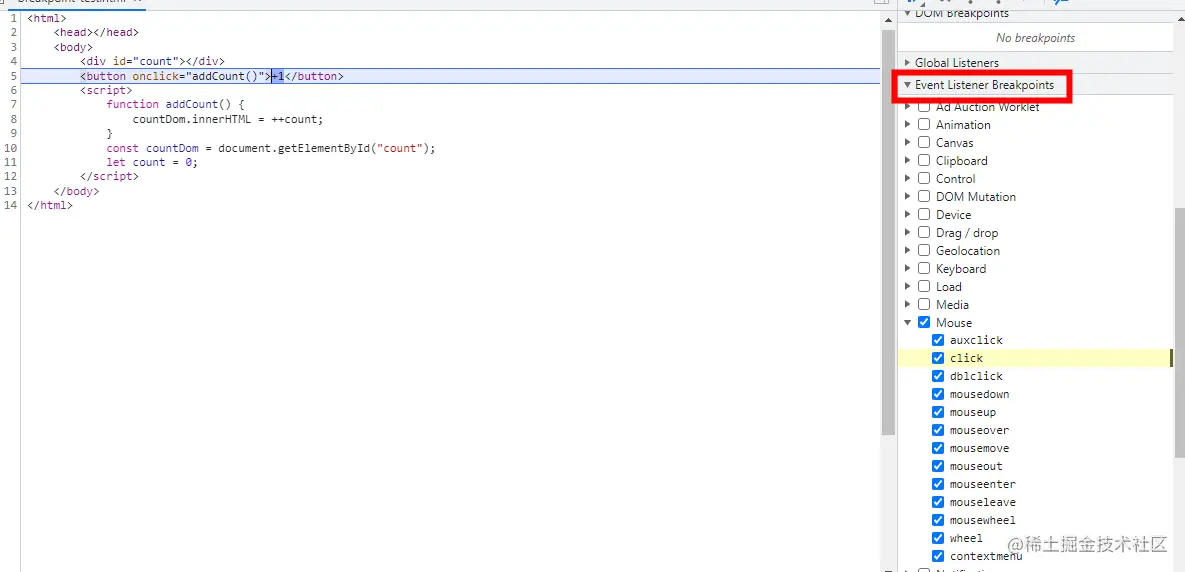Click the closing </html> tag line
Viewport: 1185px width, 572px height.
click(50, 205)
